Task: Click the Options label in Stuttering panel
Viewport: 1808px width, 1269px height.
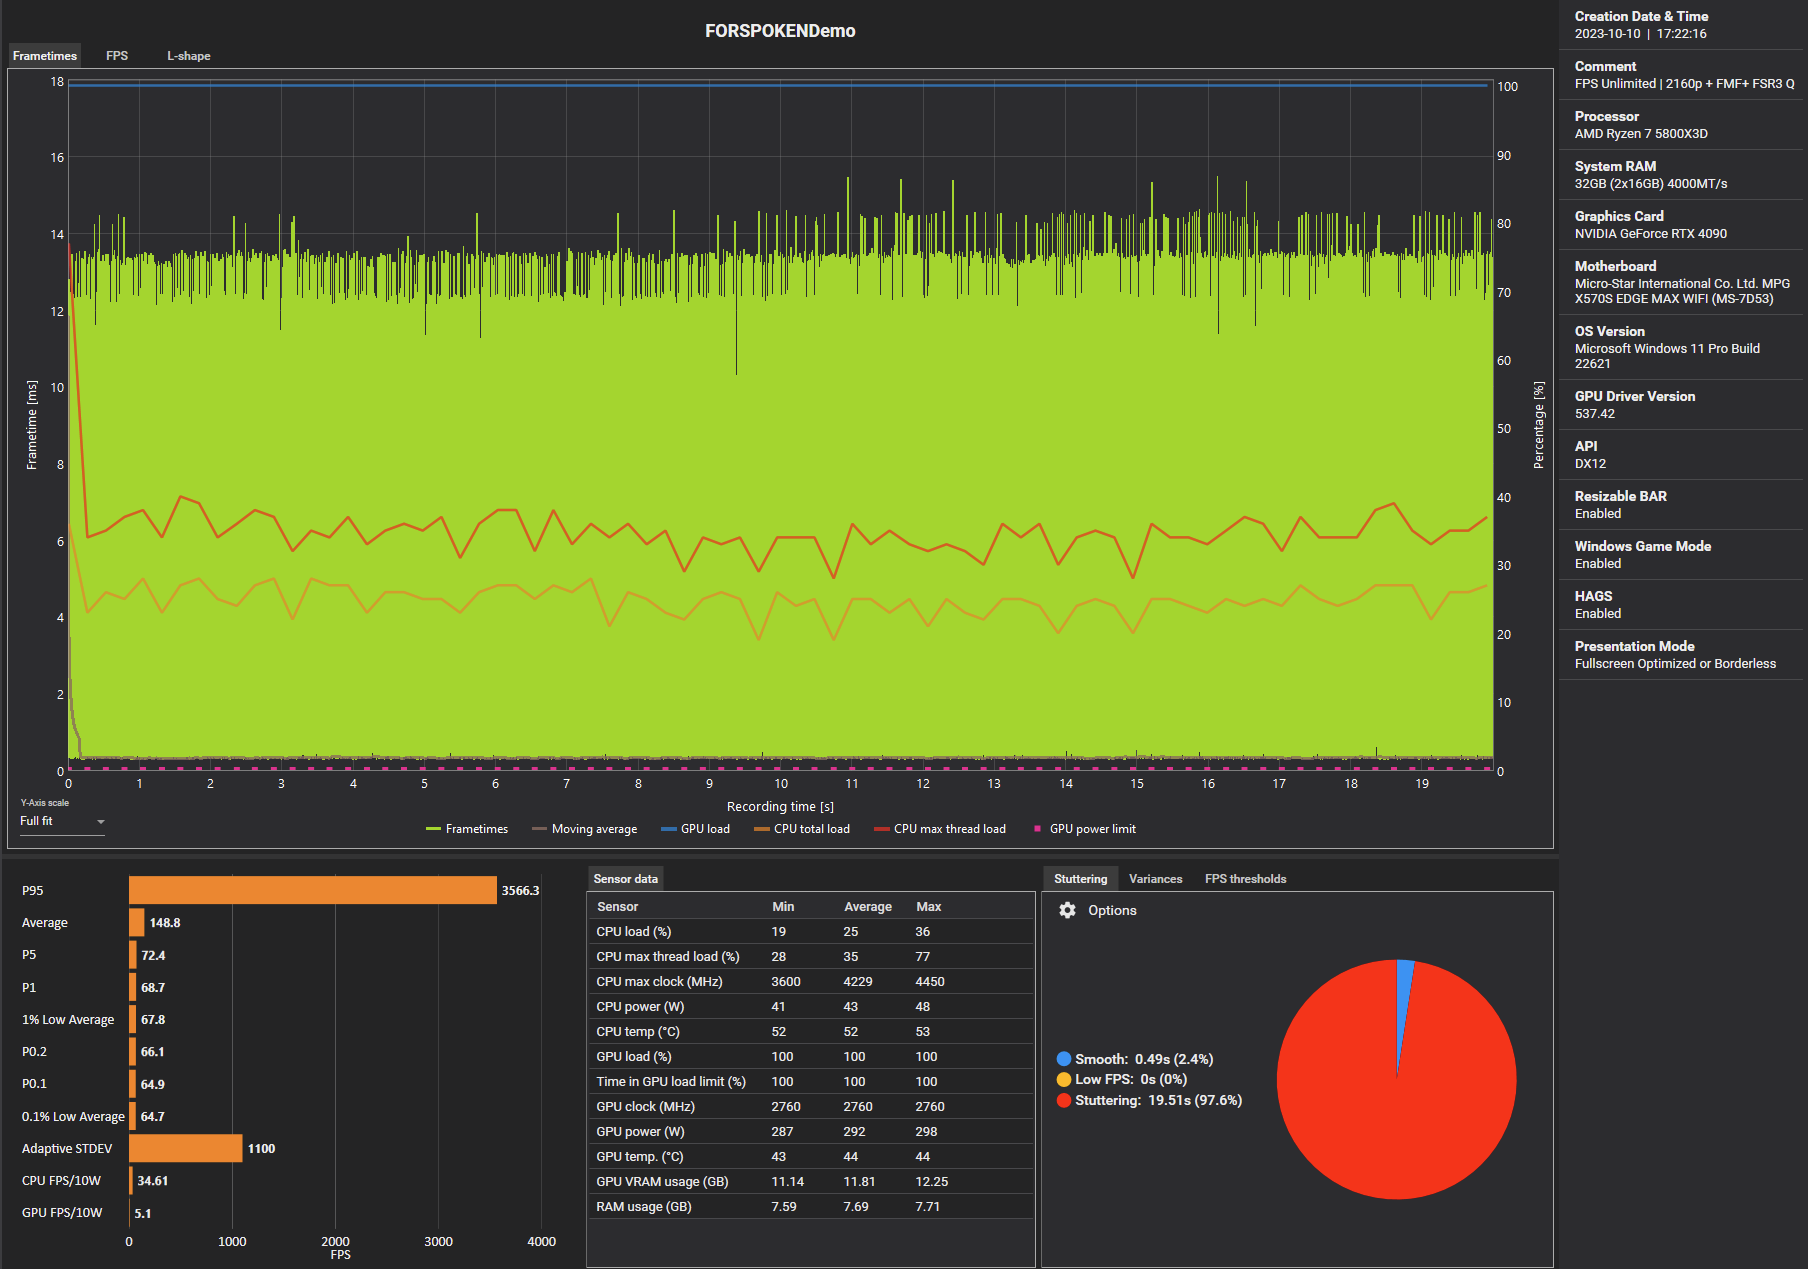Action: click(x=1112, y=910)
